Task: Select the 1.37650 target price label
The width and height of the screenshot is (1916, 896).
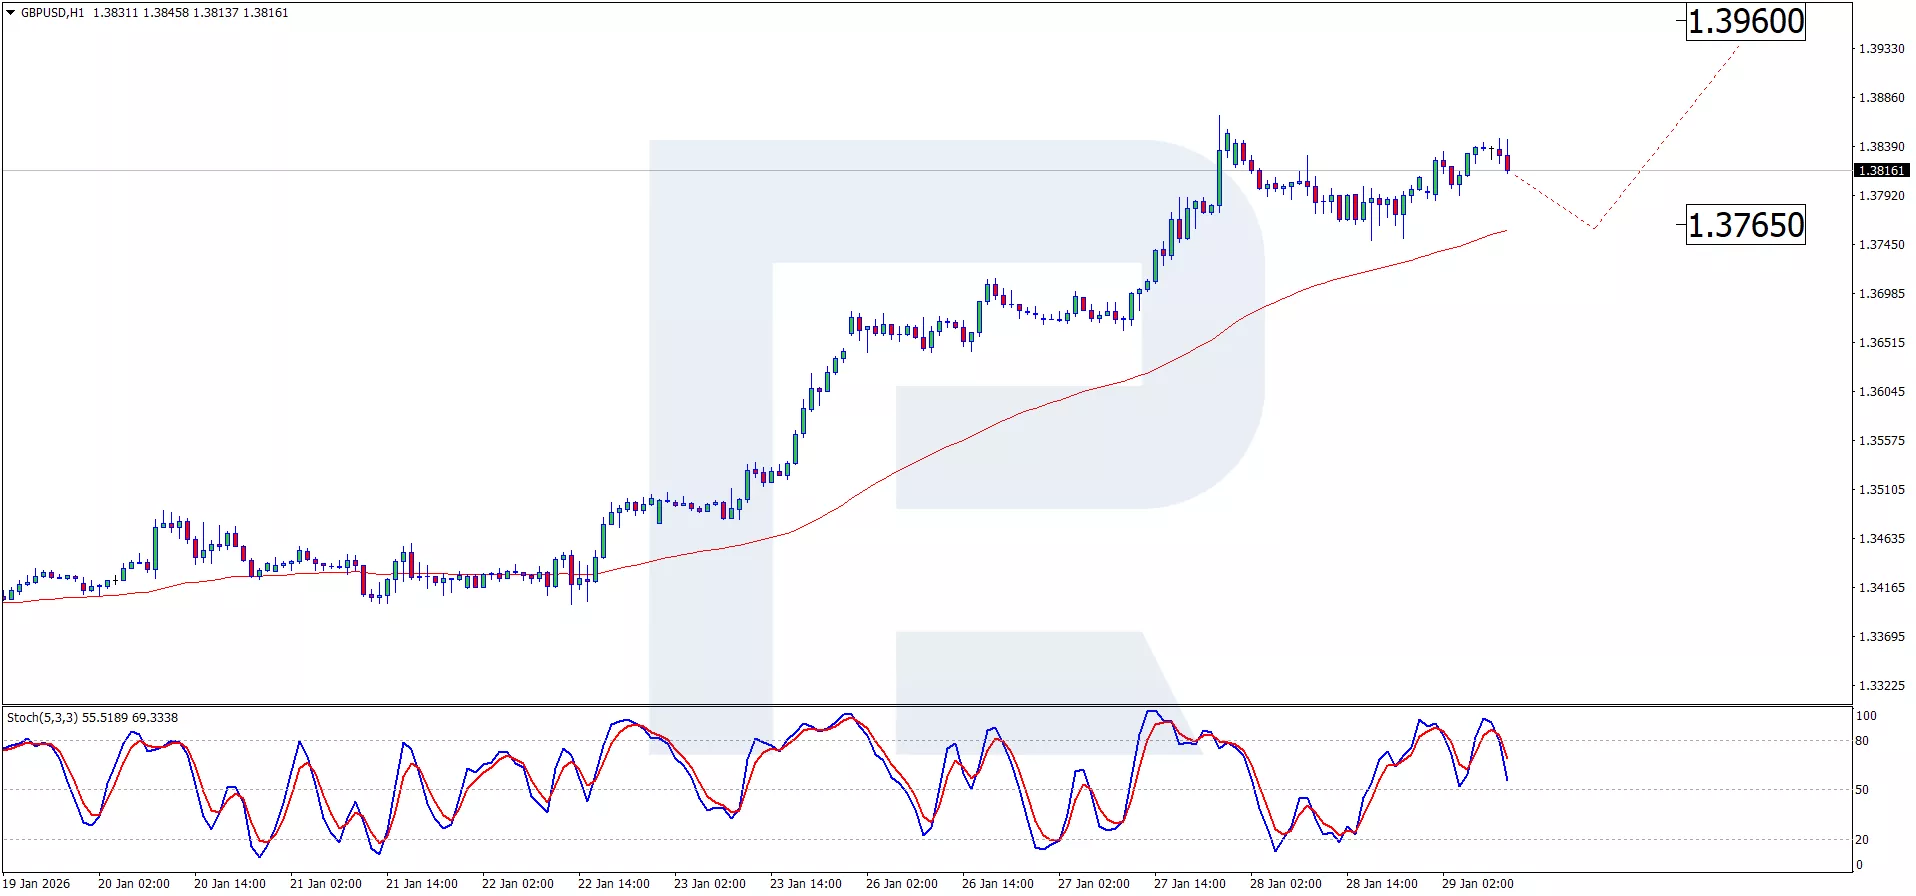Action: [1745, 225]
